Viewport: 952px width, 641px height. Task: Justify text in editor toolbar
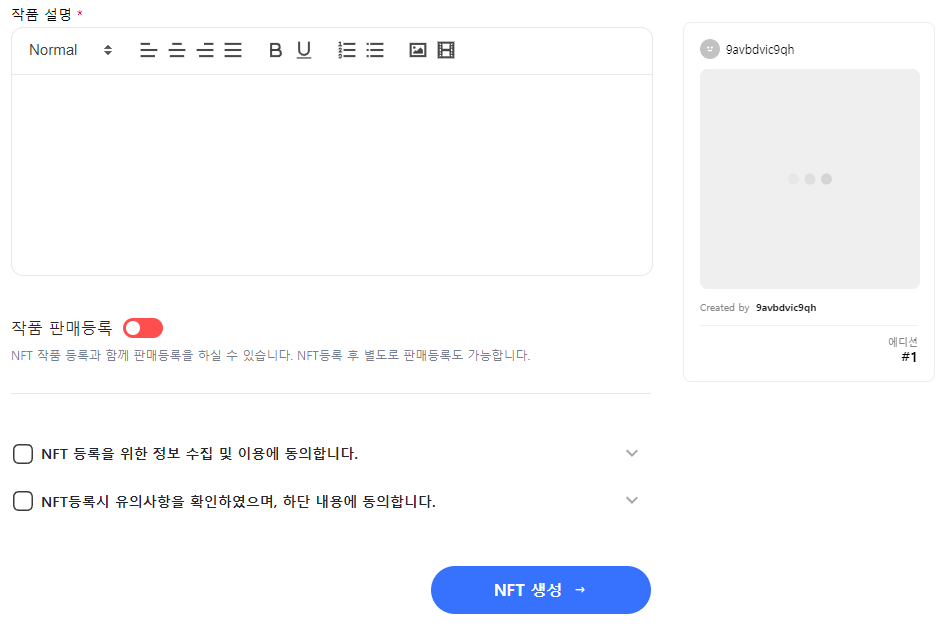coord(233,50)
